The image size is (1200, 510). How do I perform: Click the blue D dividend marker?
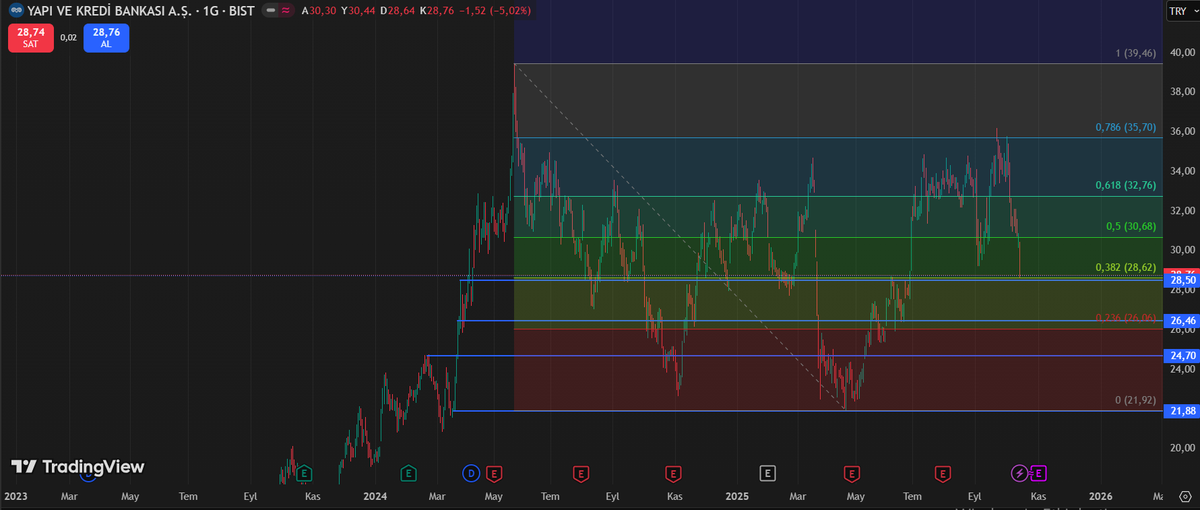[471, 472]
